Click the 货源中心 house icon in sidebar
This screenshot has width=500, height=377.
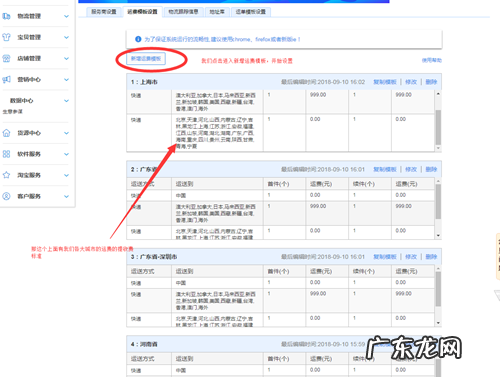[x=6, y=133]
